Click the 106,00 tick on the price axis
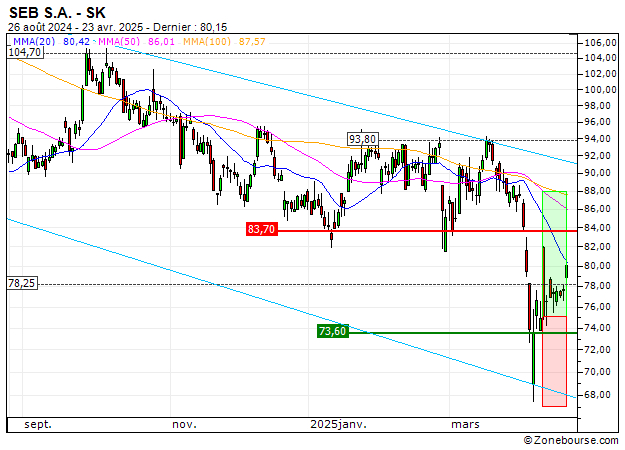The image size is (625, 450). pos(600,43)
